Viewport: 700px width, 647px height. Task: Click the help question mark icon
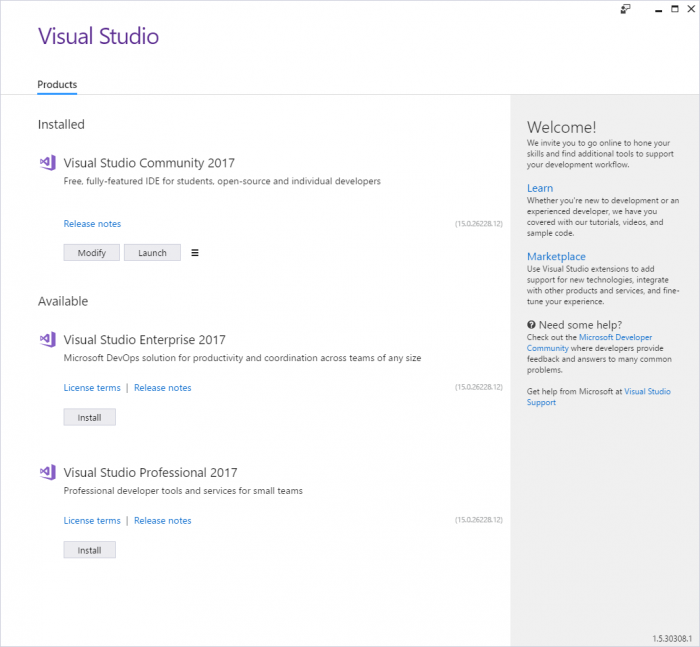pos(531,325)
